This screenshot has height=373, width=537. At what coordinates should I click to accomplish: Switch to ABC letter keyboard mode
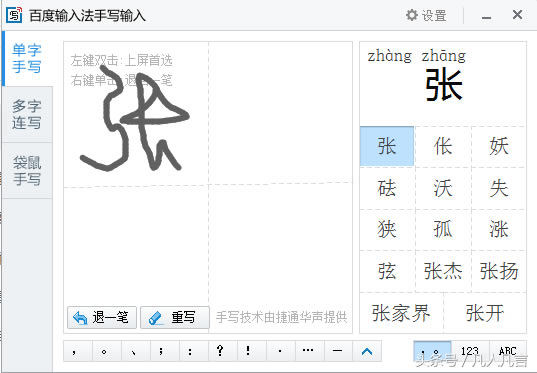(x=508, y=351)
